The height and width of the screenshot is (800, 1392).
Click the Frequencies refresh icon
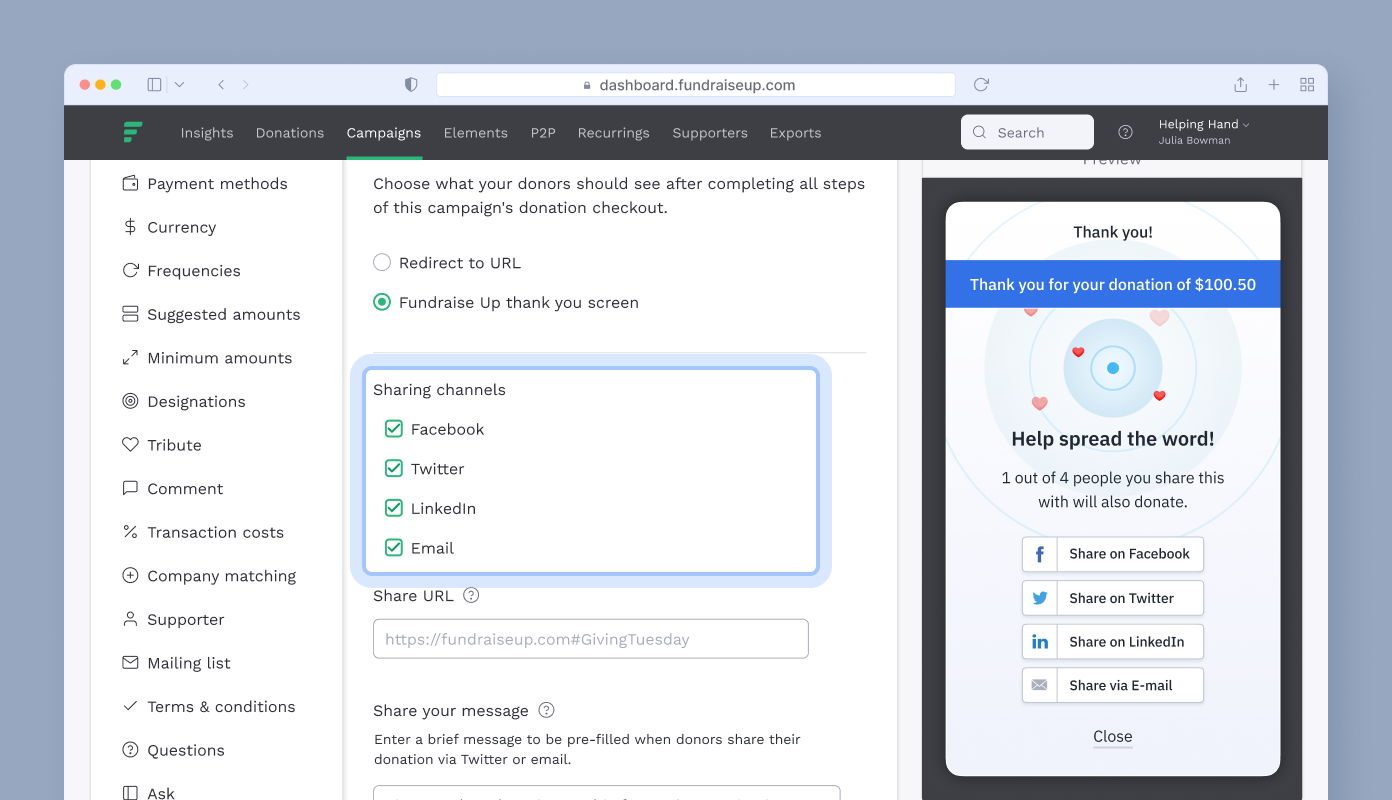130,271
